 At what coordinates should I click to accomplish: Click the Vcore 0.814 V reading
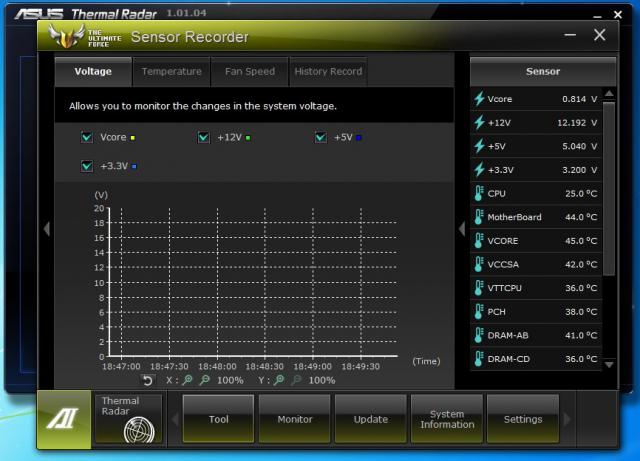(579, 99)
